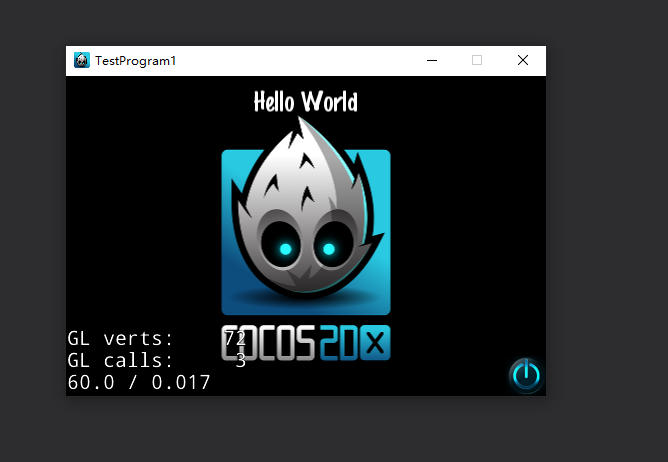Click the "TestProgram1" window title text

pyautogui.click(x=135, y=61)
